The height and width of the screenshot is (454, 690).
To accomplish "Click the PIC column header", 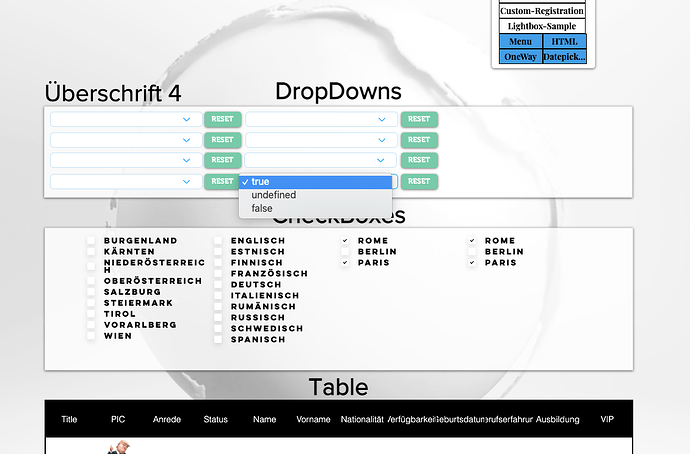I will (118, 419).
